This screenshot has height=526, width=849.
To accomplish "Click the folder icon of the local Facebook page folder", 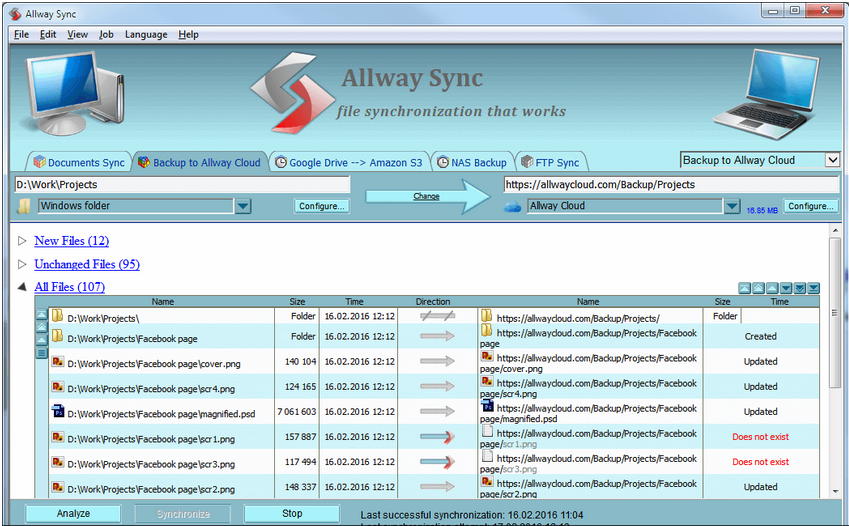I will (x=57, y=336).
